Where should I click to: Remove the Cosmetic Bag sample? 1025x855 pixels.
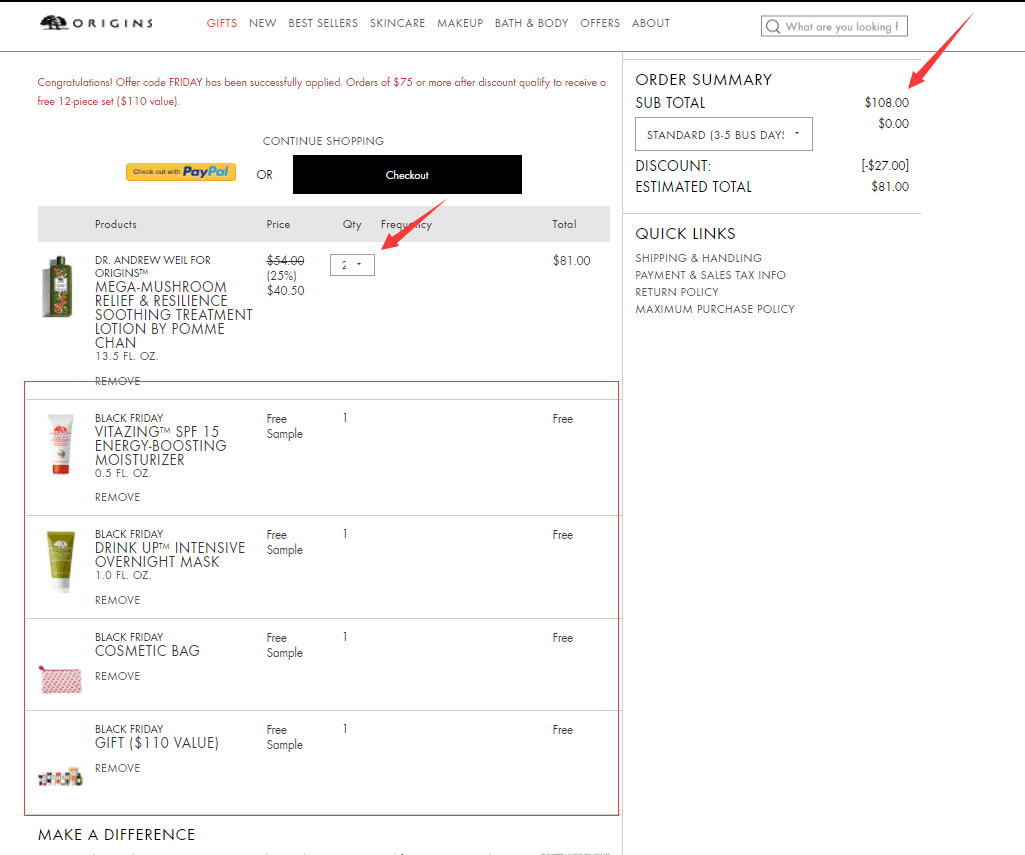118,676
